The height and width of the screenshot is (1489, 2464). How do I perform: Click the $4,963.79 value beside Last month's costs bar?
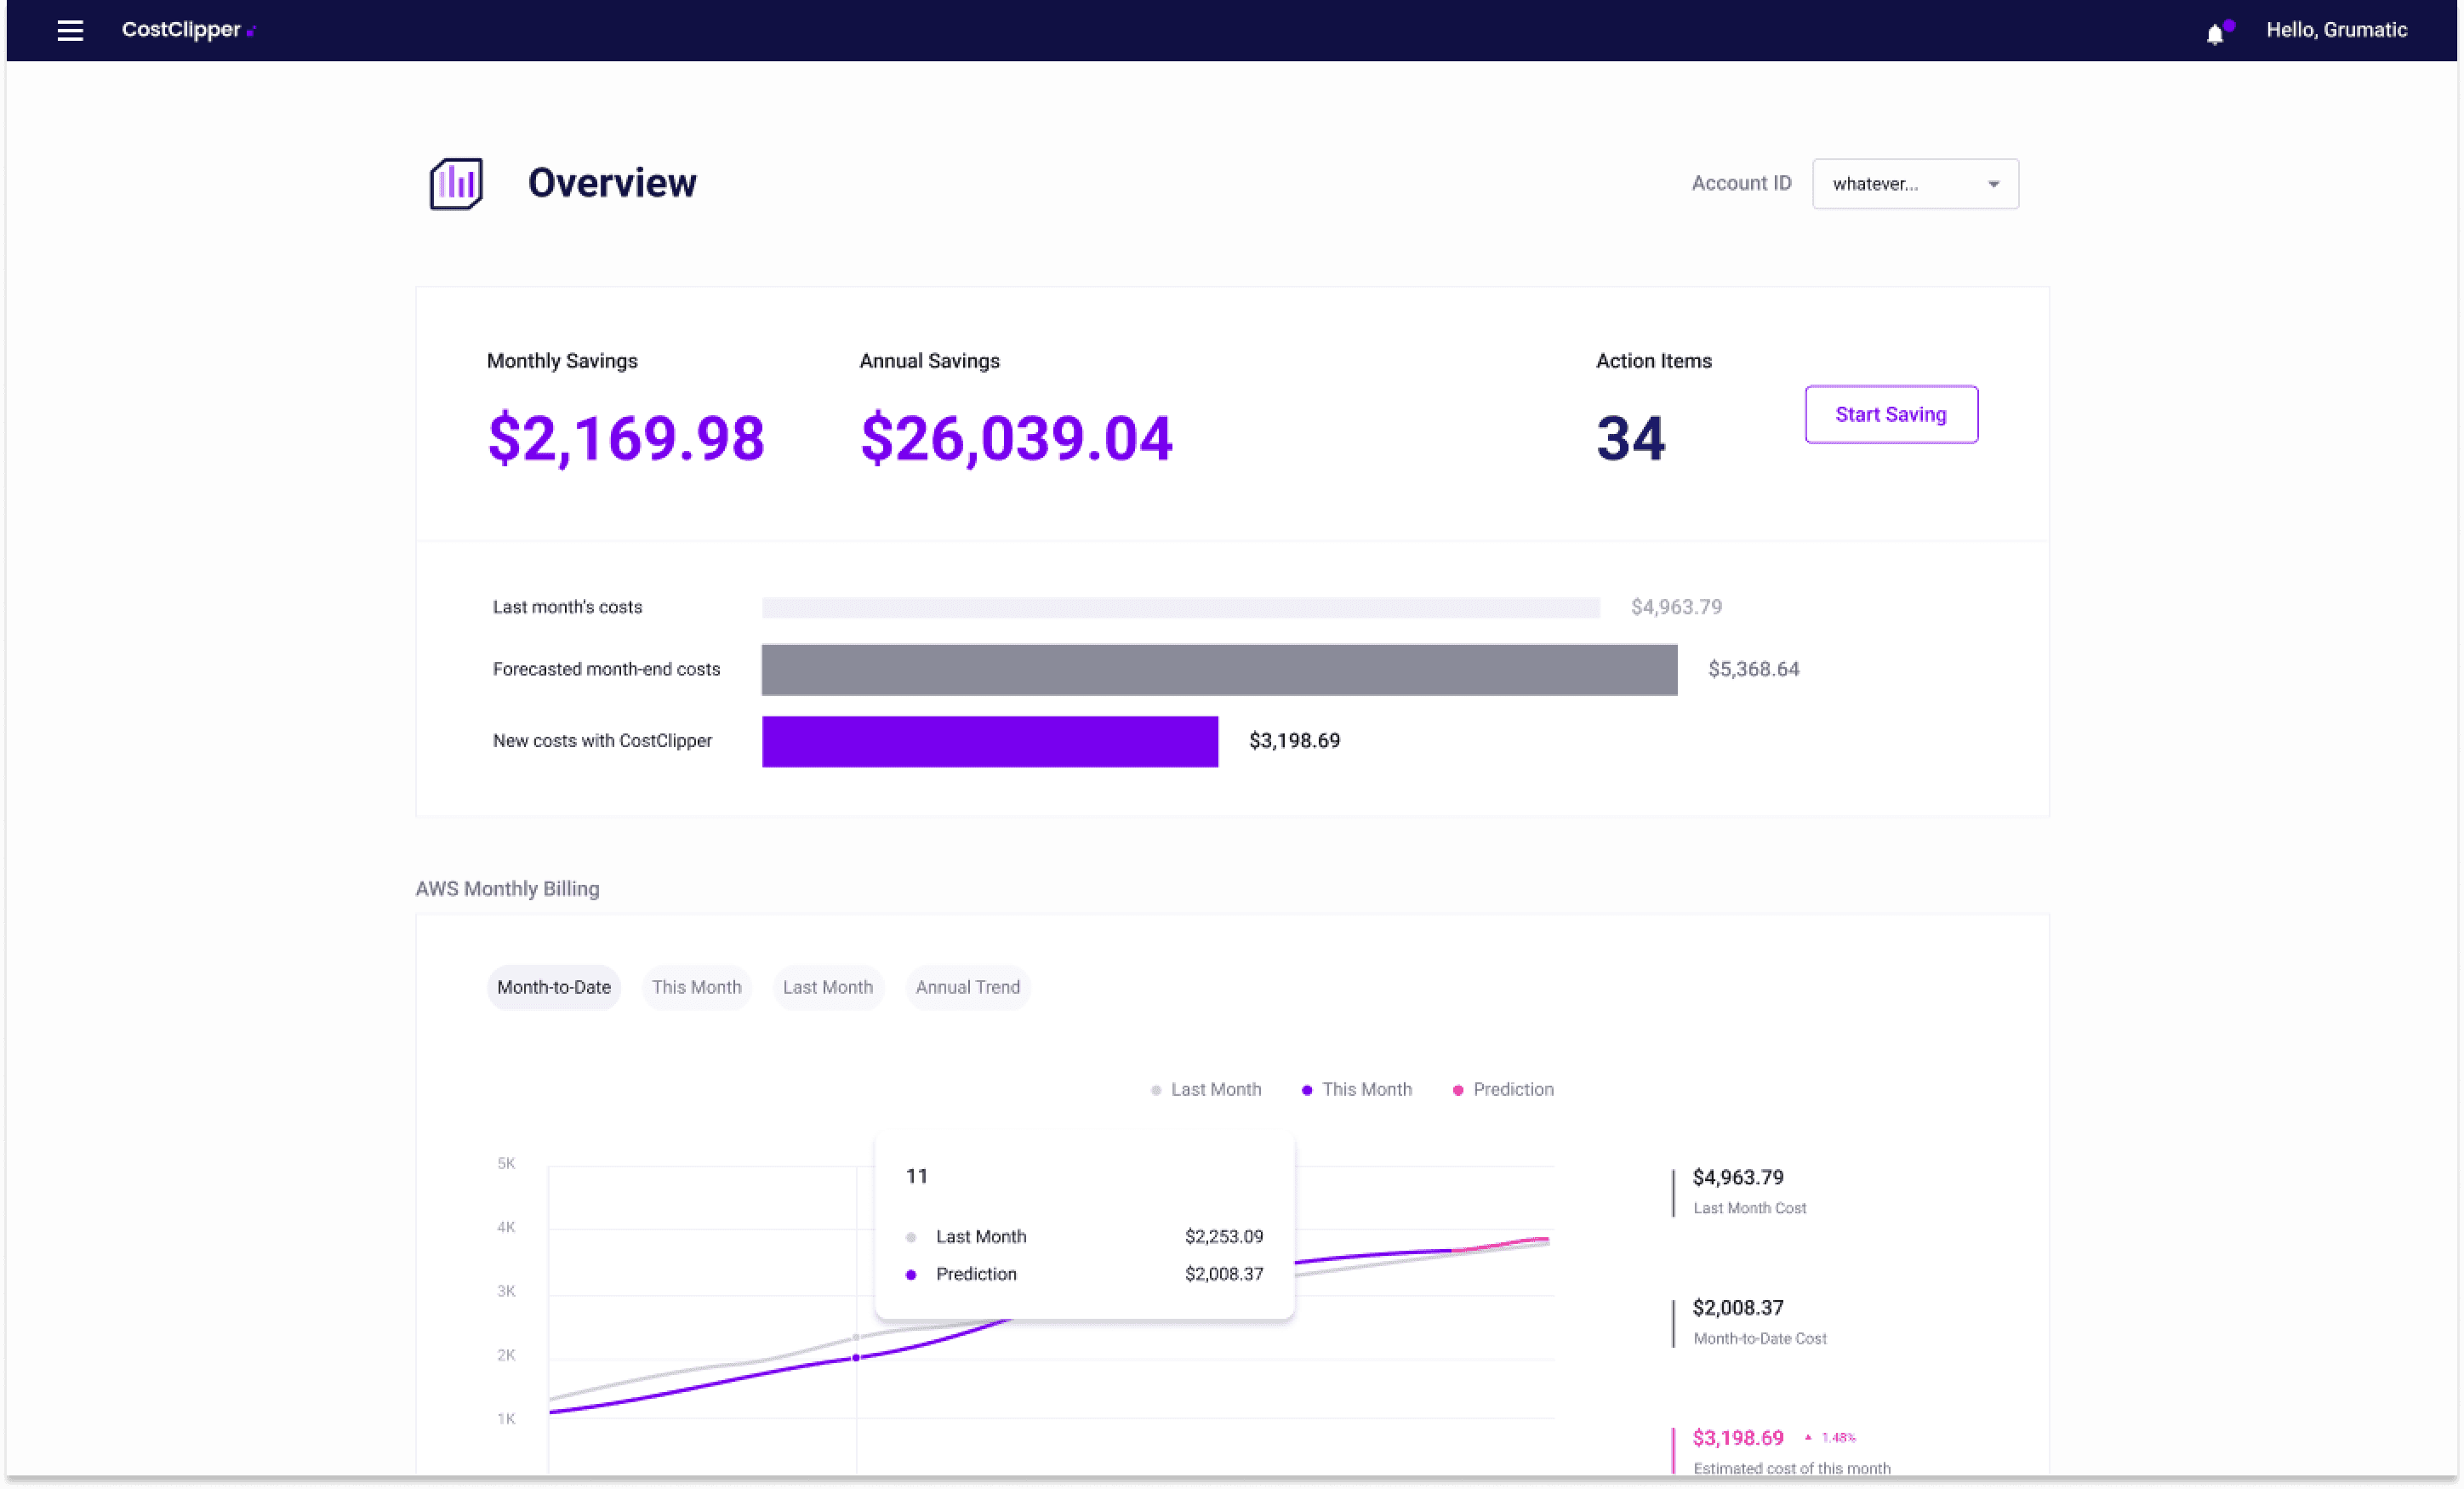1676,607
